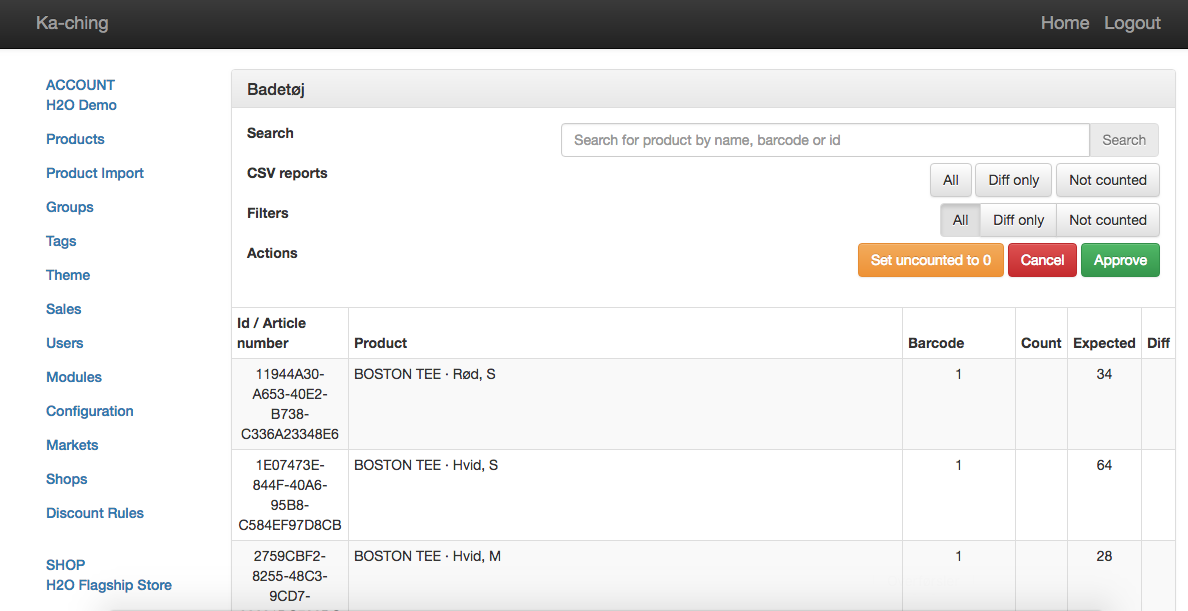This screenshot has width=1188, height=611.
Task: Approve the stock count
Action: click(x=1120, y=260)
